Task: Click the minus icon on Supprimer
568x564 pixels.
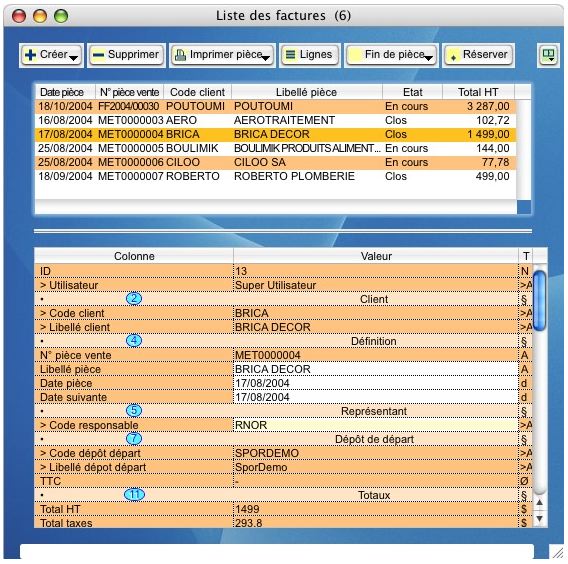Action: 98,55
